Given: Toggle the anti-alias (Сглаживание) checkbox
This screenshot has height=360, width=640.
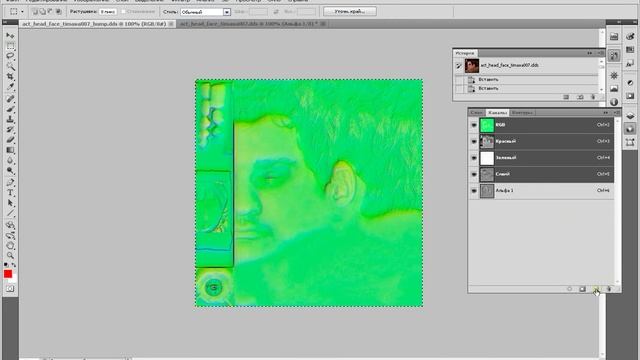Looking at the screenshot, I should pos(123,12).
